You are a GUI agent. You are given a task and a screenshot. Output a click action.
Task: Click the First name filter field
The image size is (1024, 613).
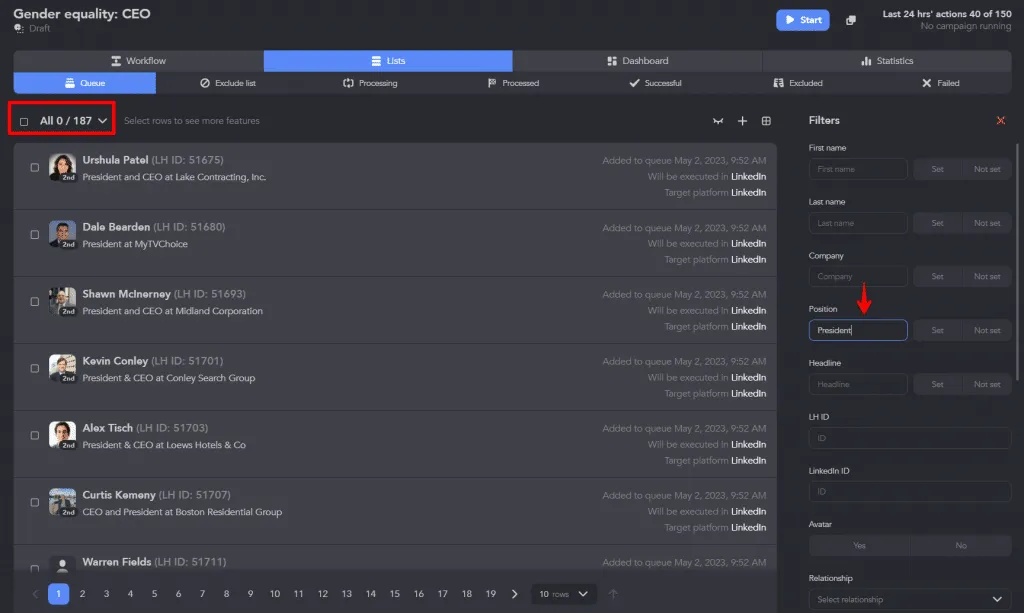tap(857, 169)
